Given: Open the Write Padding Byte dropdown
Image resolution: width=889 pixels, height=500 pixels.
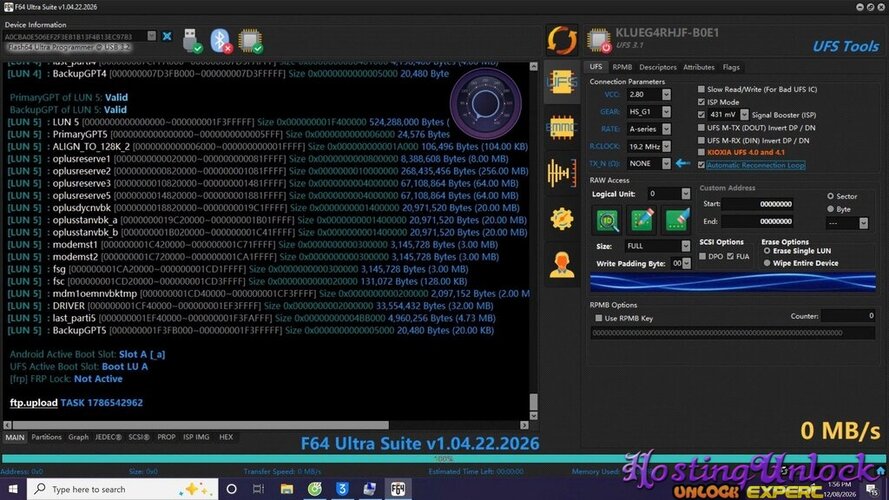Looking at the screenshot, I should 687,264.
